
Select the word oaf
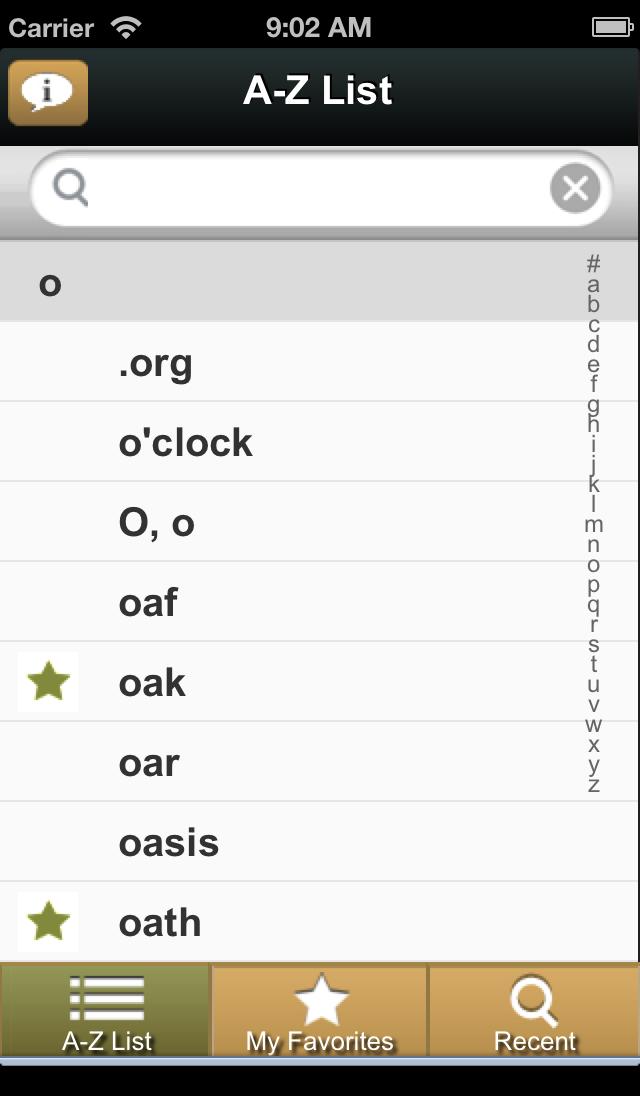point(148,603)
